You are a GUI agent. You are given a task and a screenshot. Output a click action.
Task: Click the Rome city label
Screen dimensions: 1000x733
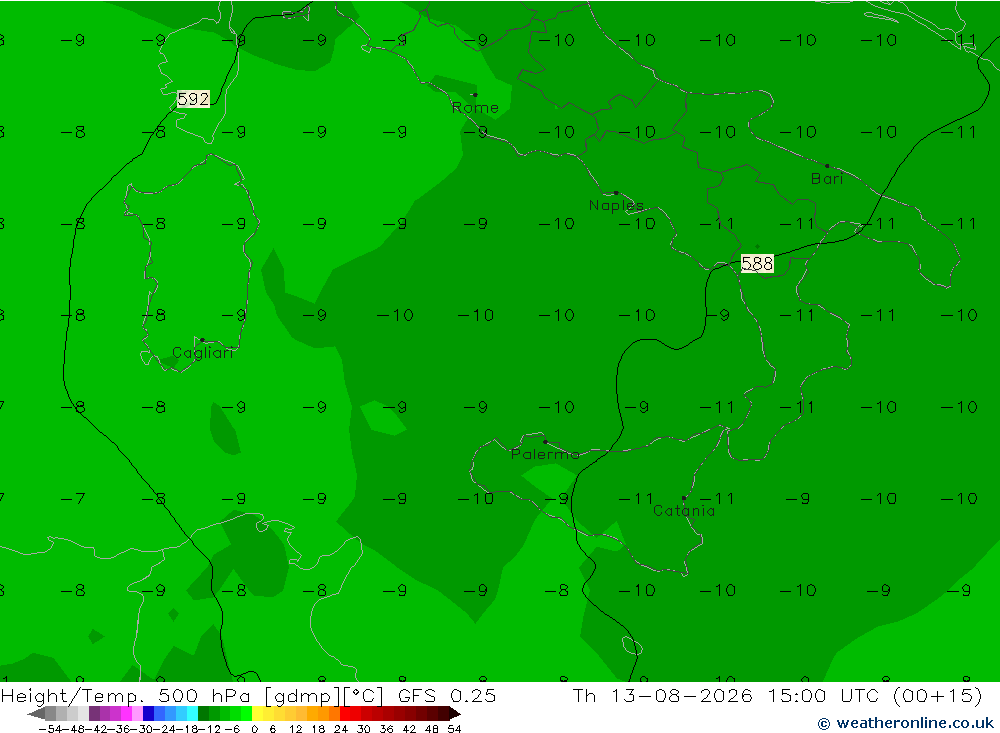click(475, 108)
